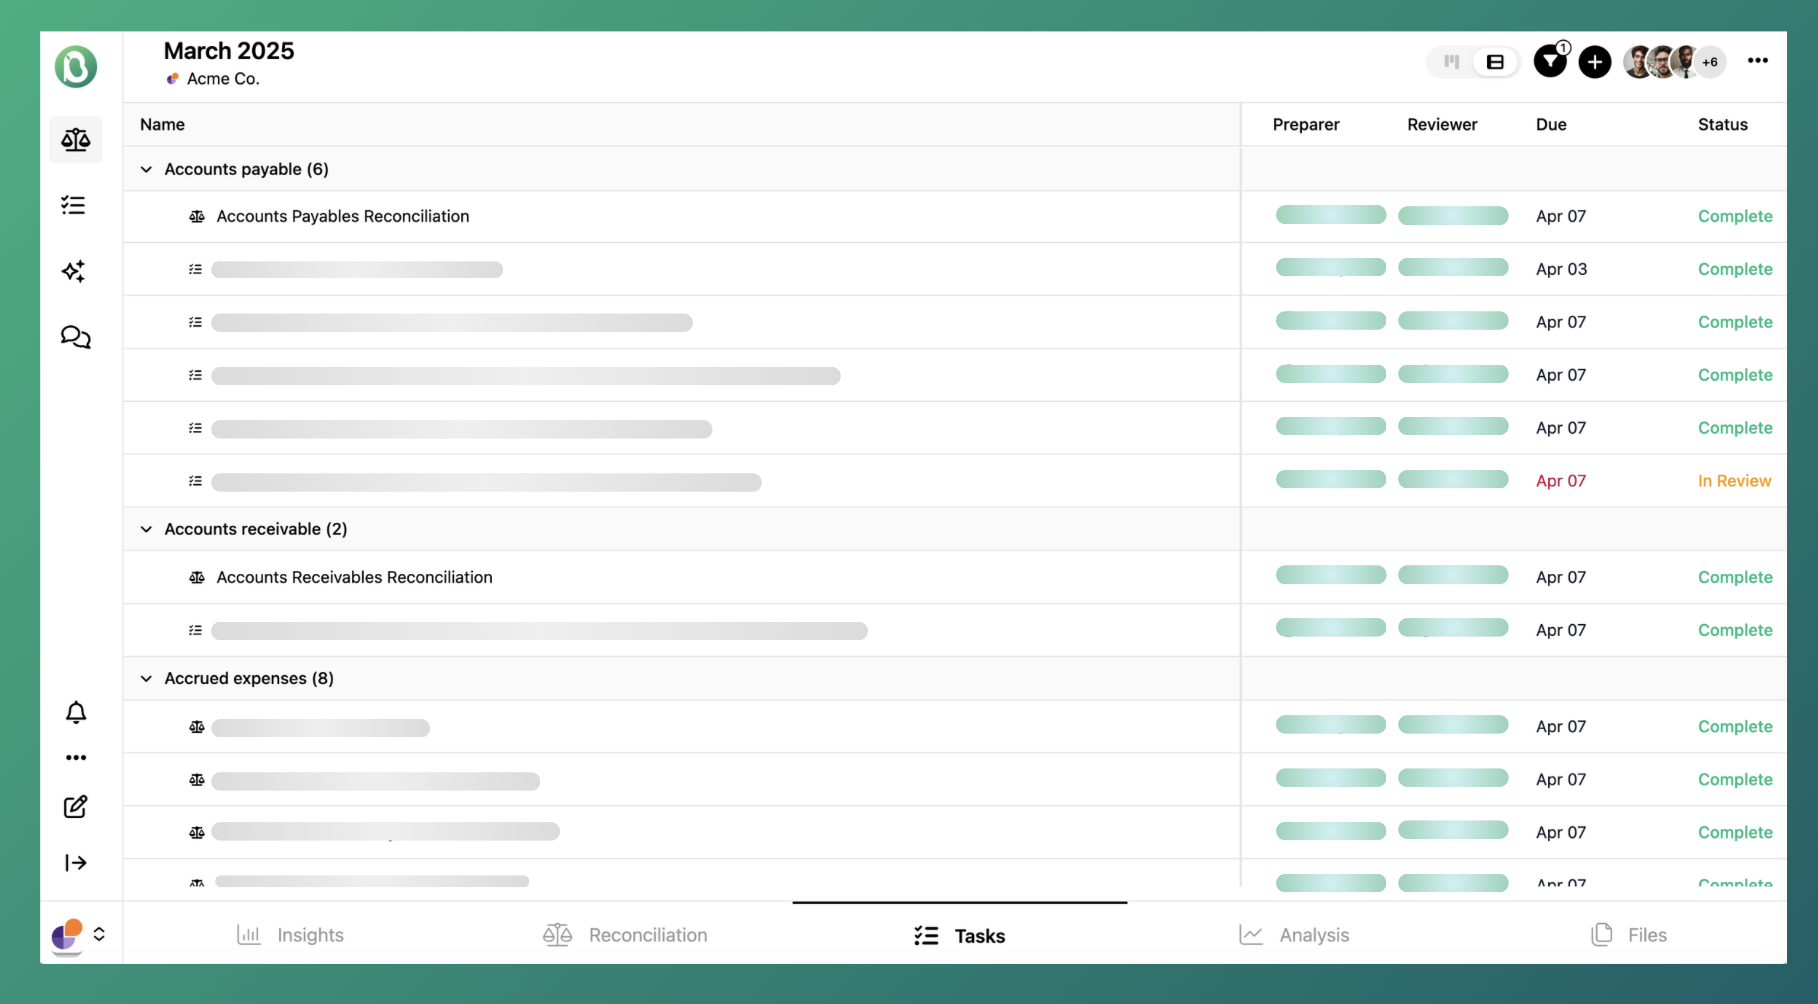The width and height of the screenshot is (1818, 1004).
Task: Click the In Review status
Action: coord(1734,481)
